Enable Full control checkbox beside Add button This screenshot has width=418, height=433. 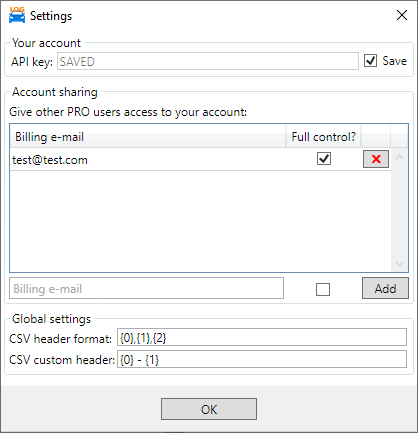pos(323,289)
